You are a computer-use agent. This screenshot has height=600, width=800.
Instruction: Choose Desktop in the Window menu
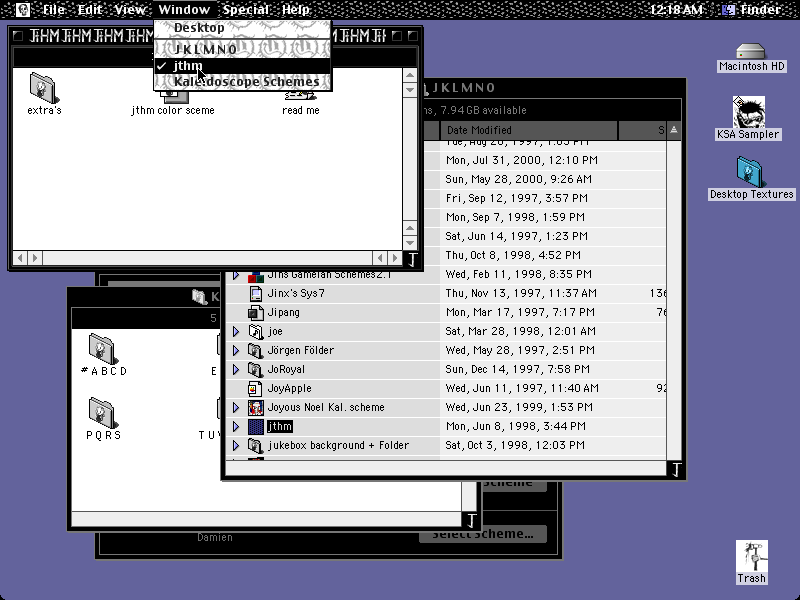click(x=242, y=28)
